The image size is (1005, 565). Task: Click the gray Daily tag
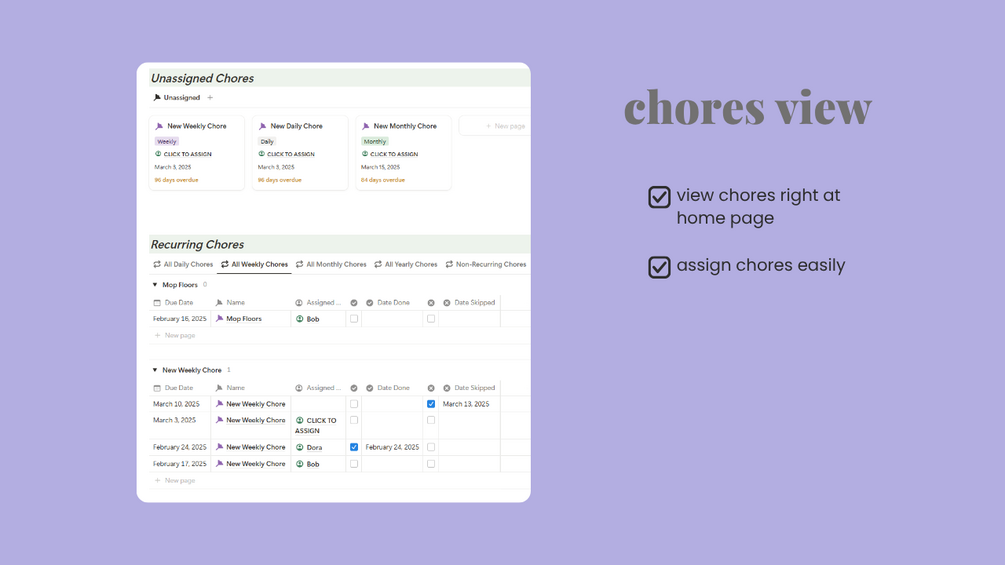coord(267,142)
